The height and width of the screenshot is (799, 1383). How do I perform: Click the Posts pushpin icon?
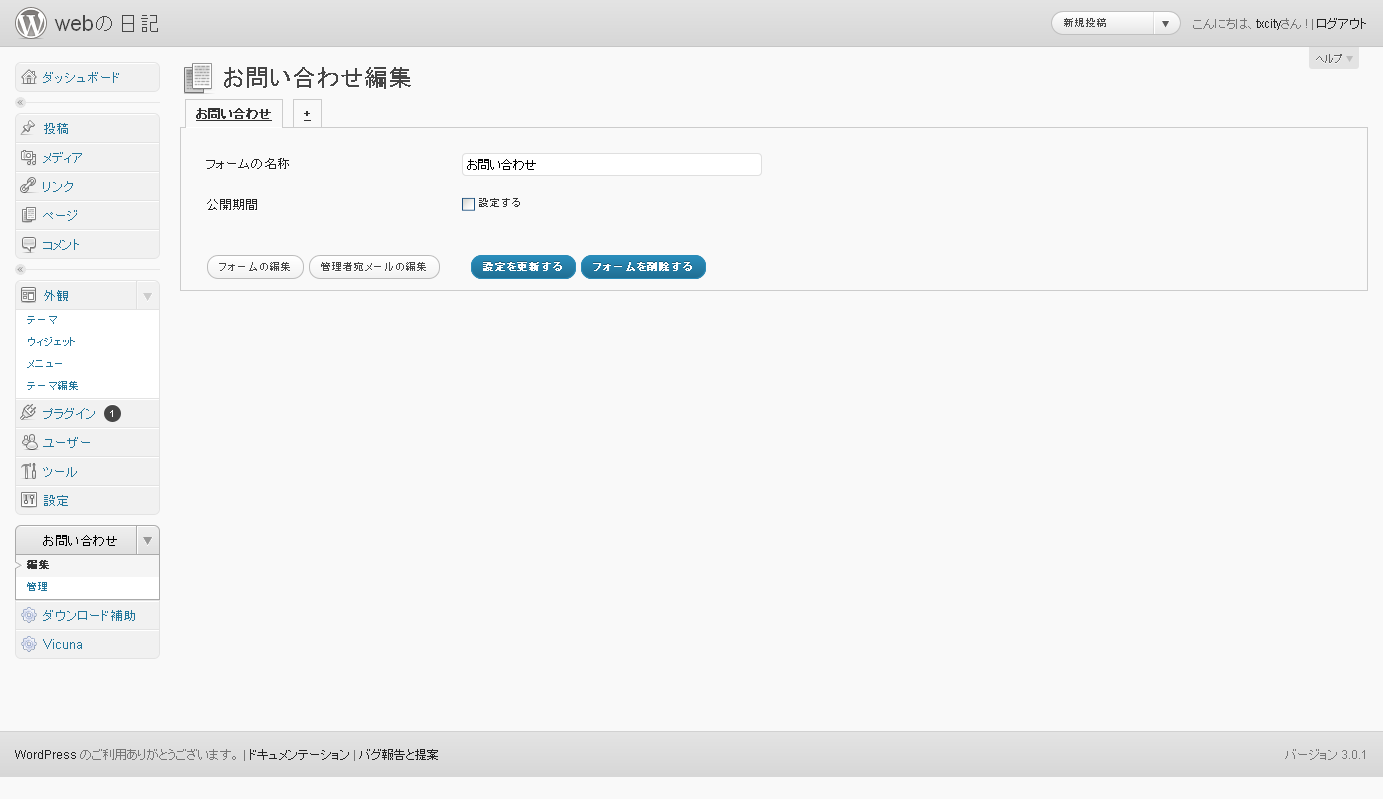click(x=29, y=129)
